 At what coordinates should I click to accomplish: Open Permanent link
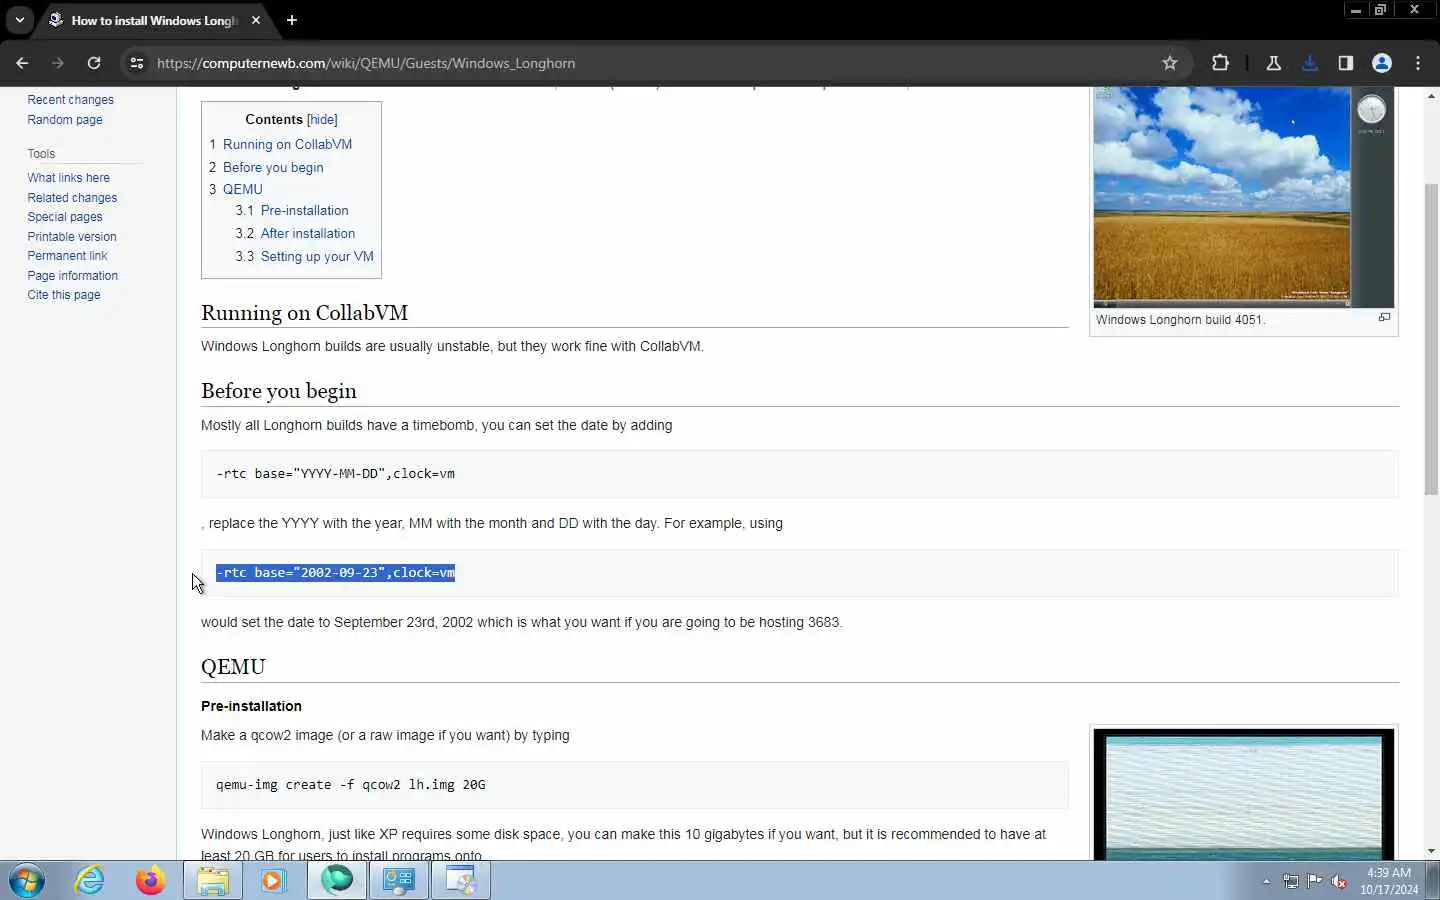click(x=67, y=256)
